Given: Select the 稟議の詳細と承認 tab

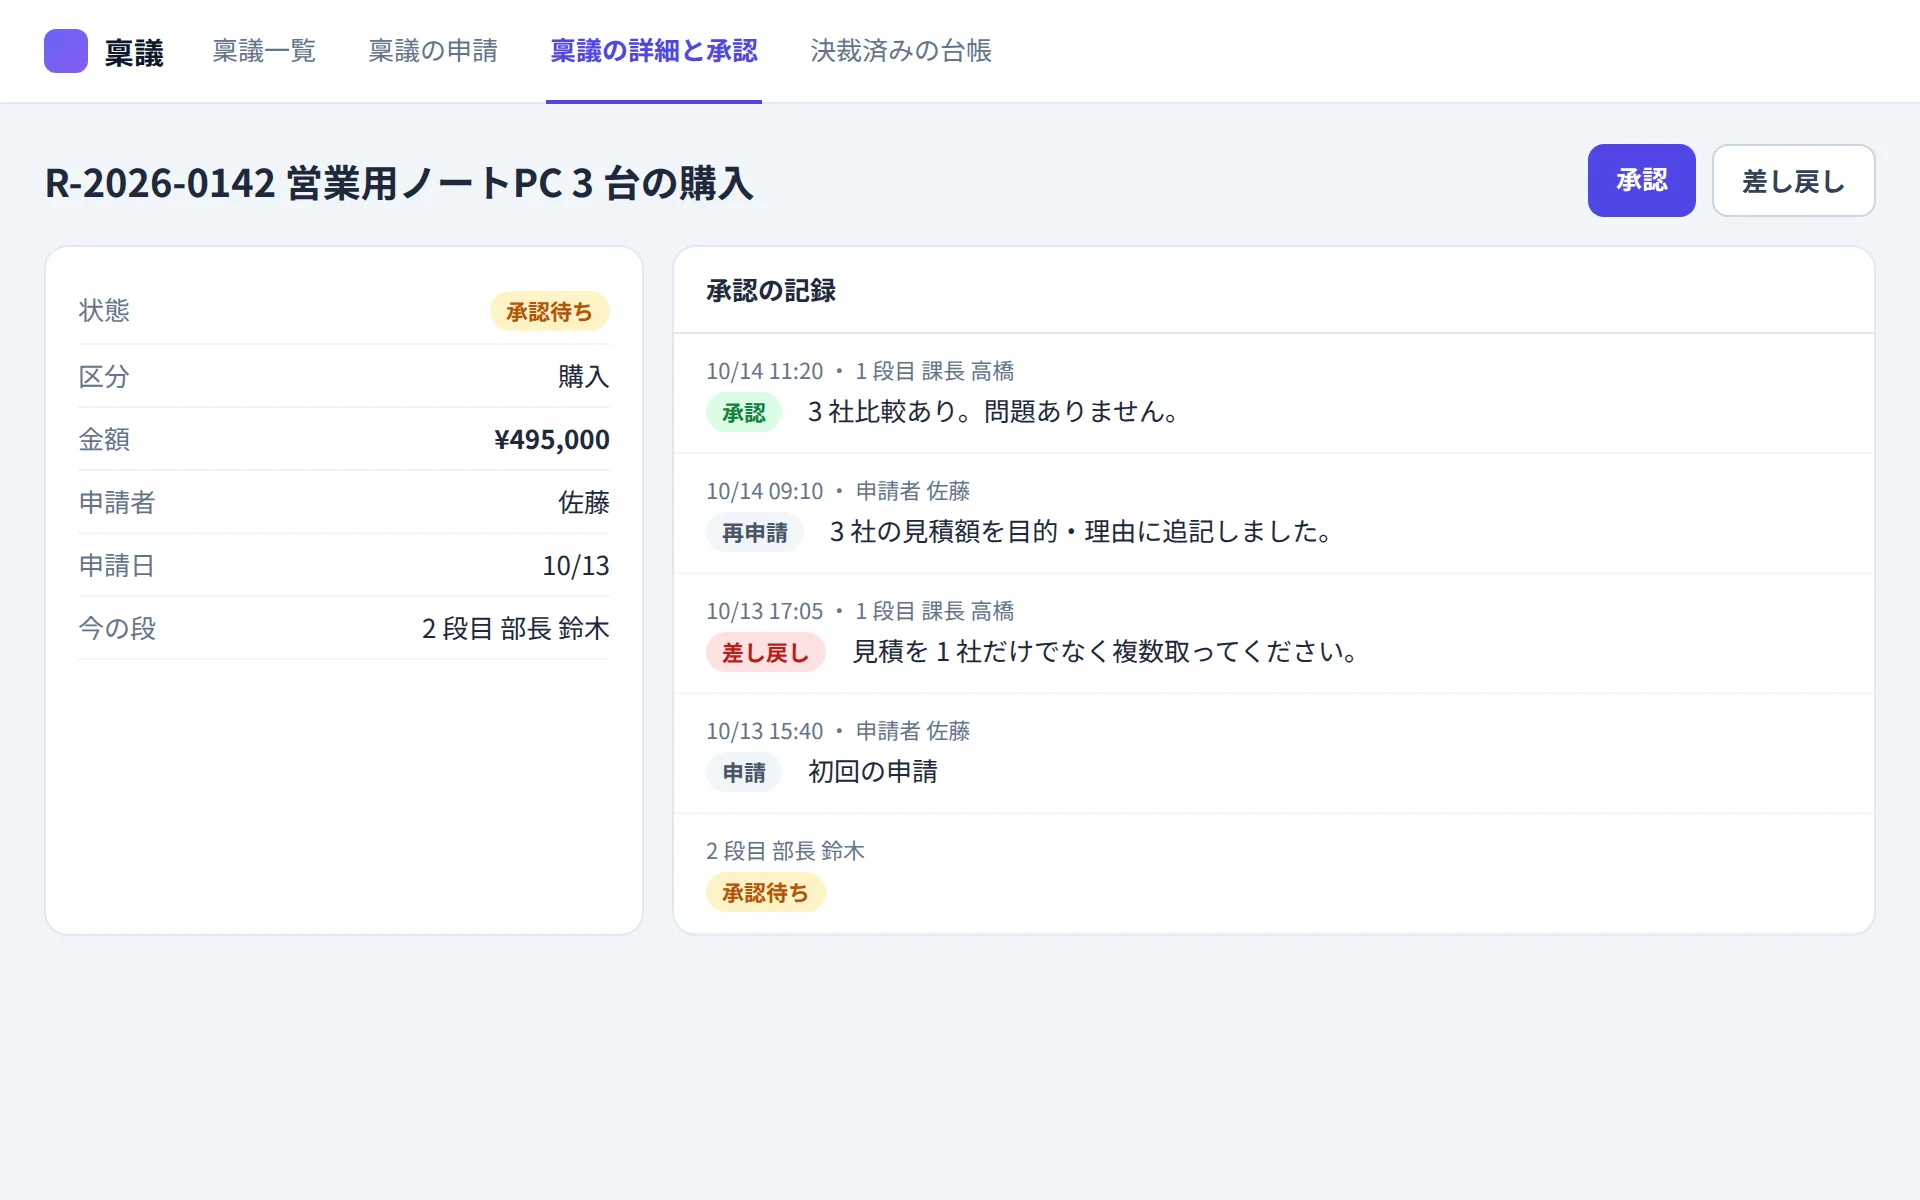Looking at the screenshot, I should tap(654, 51).
